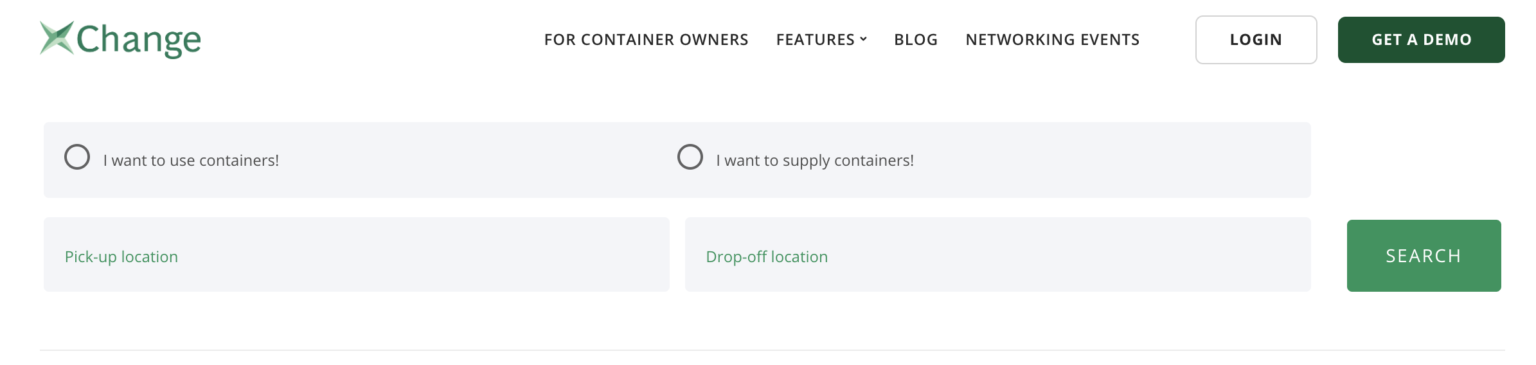1536x365 pixels.
Task: Click the green Search button
Action: [x=1423, y=256]
